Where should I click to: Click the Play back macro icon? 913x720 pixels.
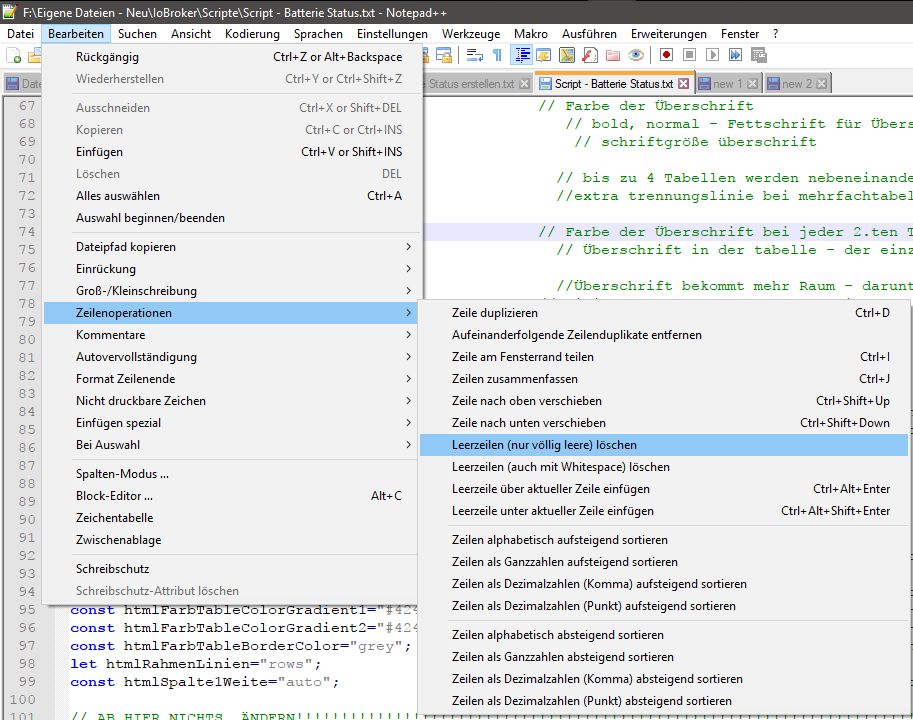coord(712,55)
